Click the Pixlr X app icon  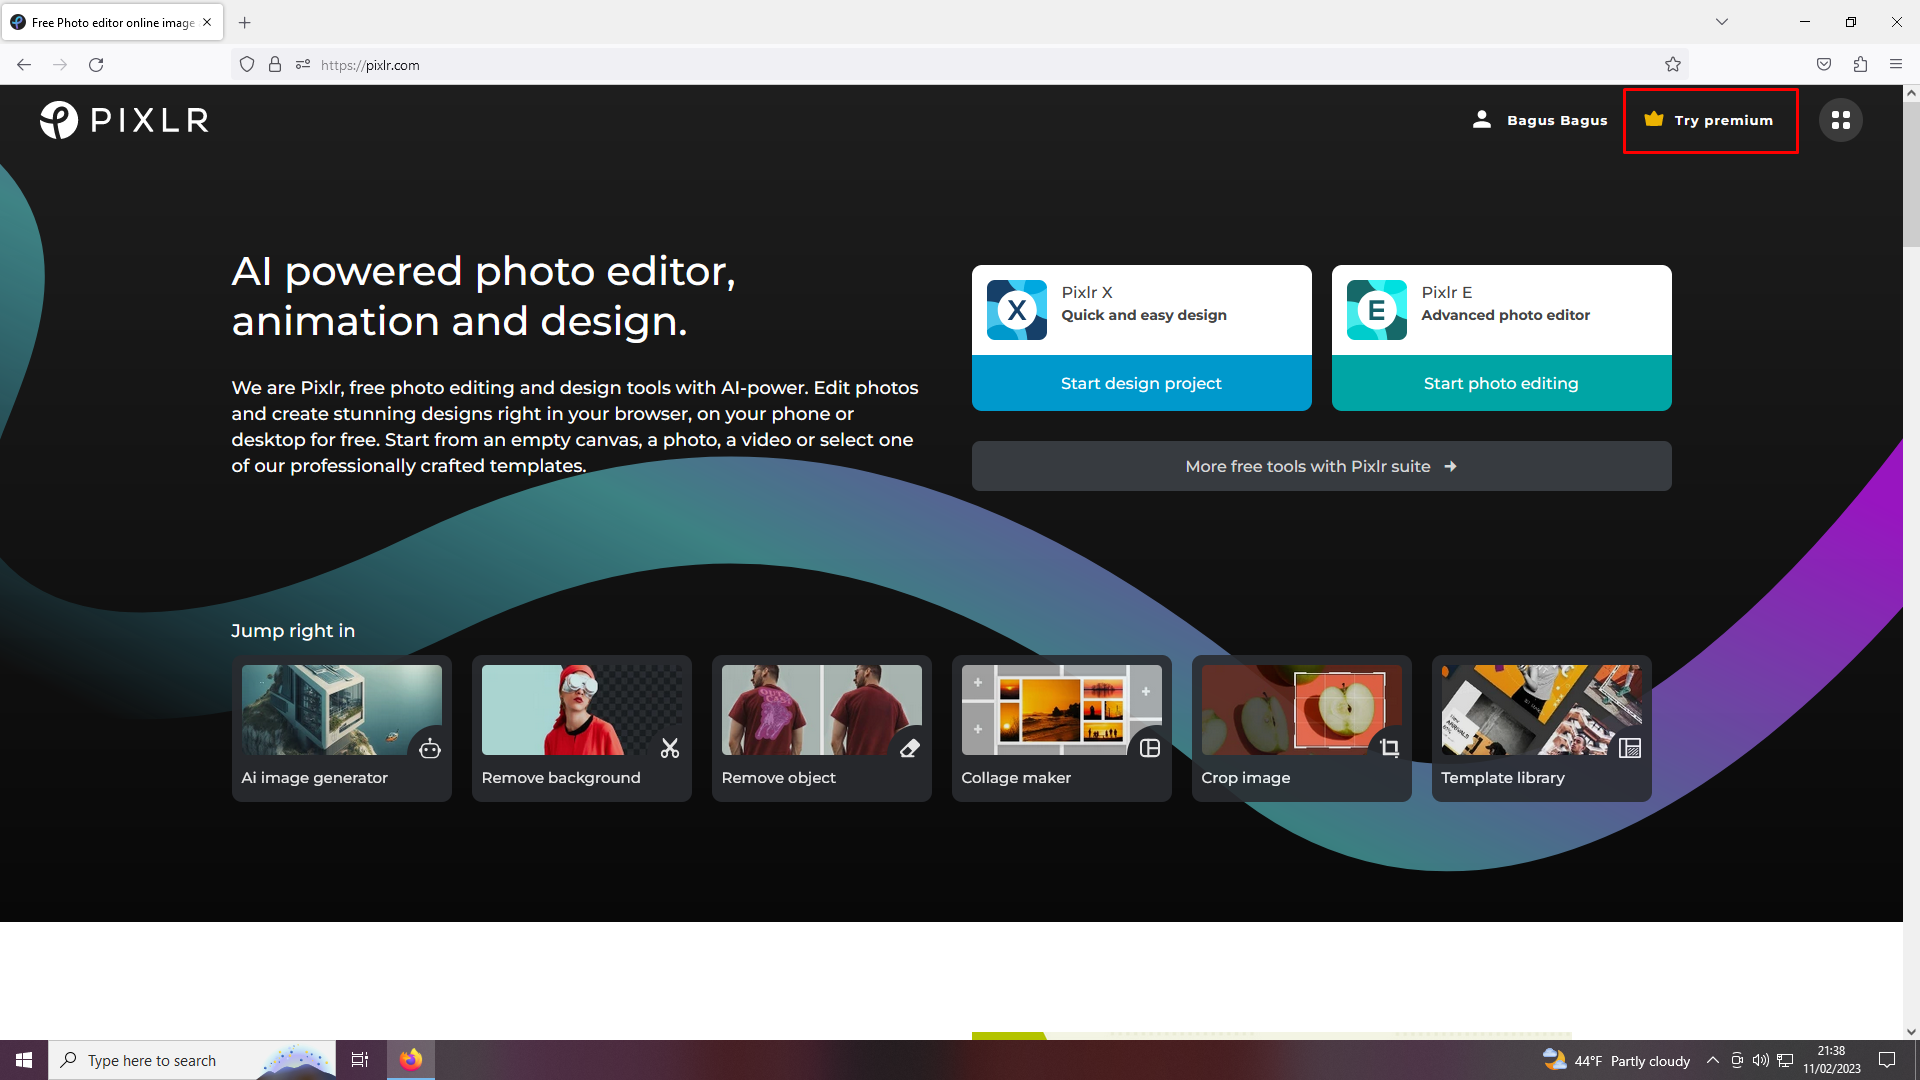pyautogui.click(x=1016, y=310)
